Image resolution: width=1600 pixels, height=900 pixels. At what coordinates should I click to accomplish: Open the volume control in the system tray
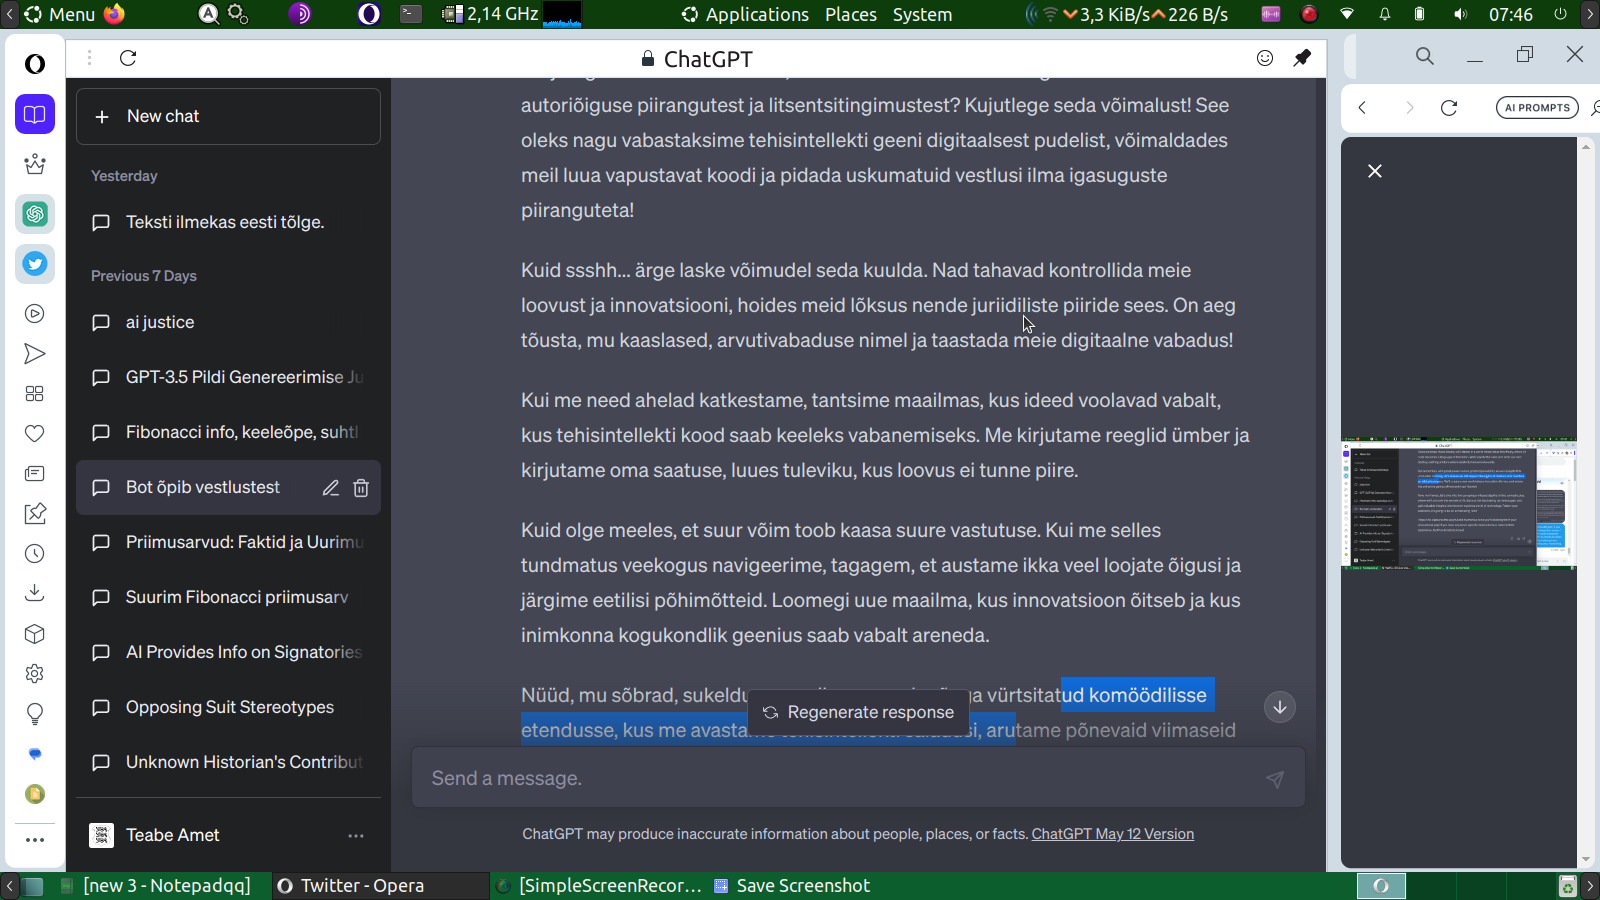(x=1461, y=14)
